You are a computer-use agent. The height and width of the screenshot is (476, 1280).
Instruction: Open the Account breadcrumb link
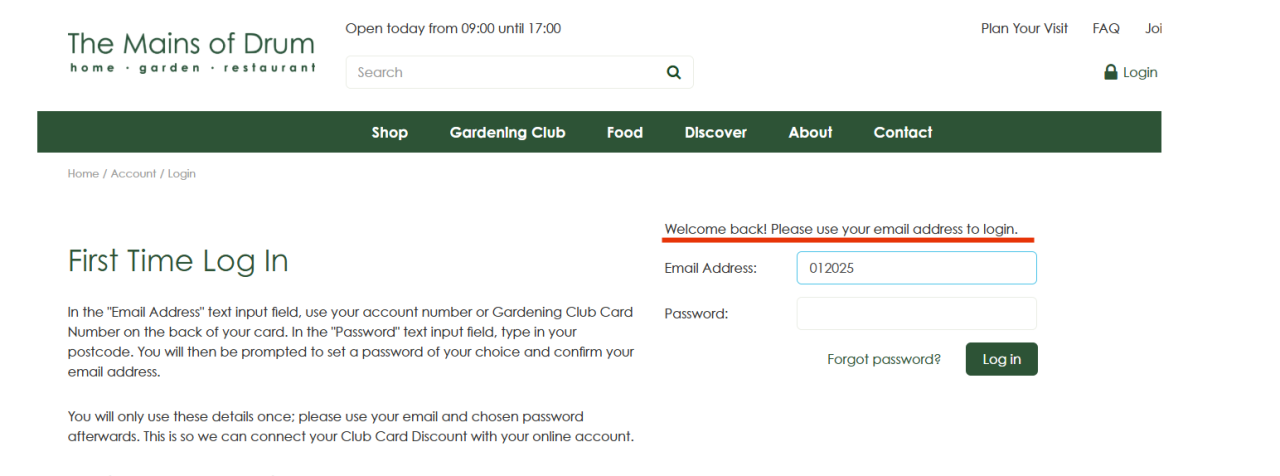point(133,173)
